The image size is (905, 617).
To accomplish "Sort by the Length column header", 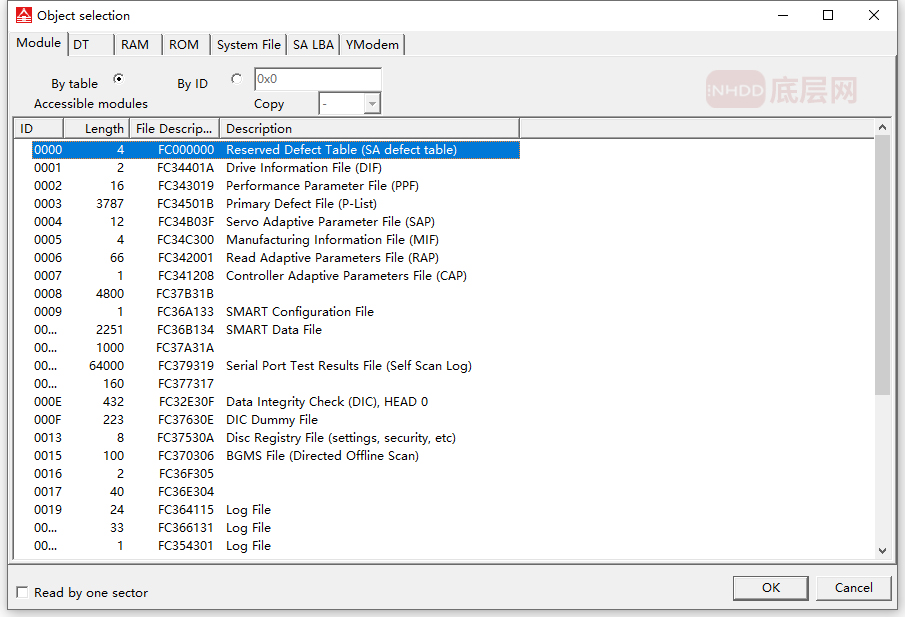I will click(97, 128).
